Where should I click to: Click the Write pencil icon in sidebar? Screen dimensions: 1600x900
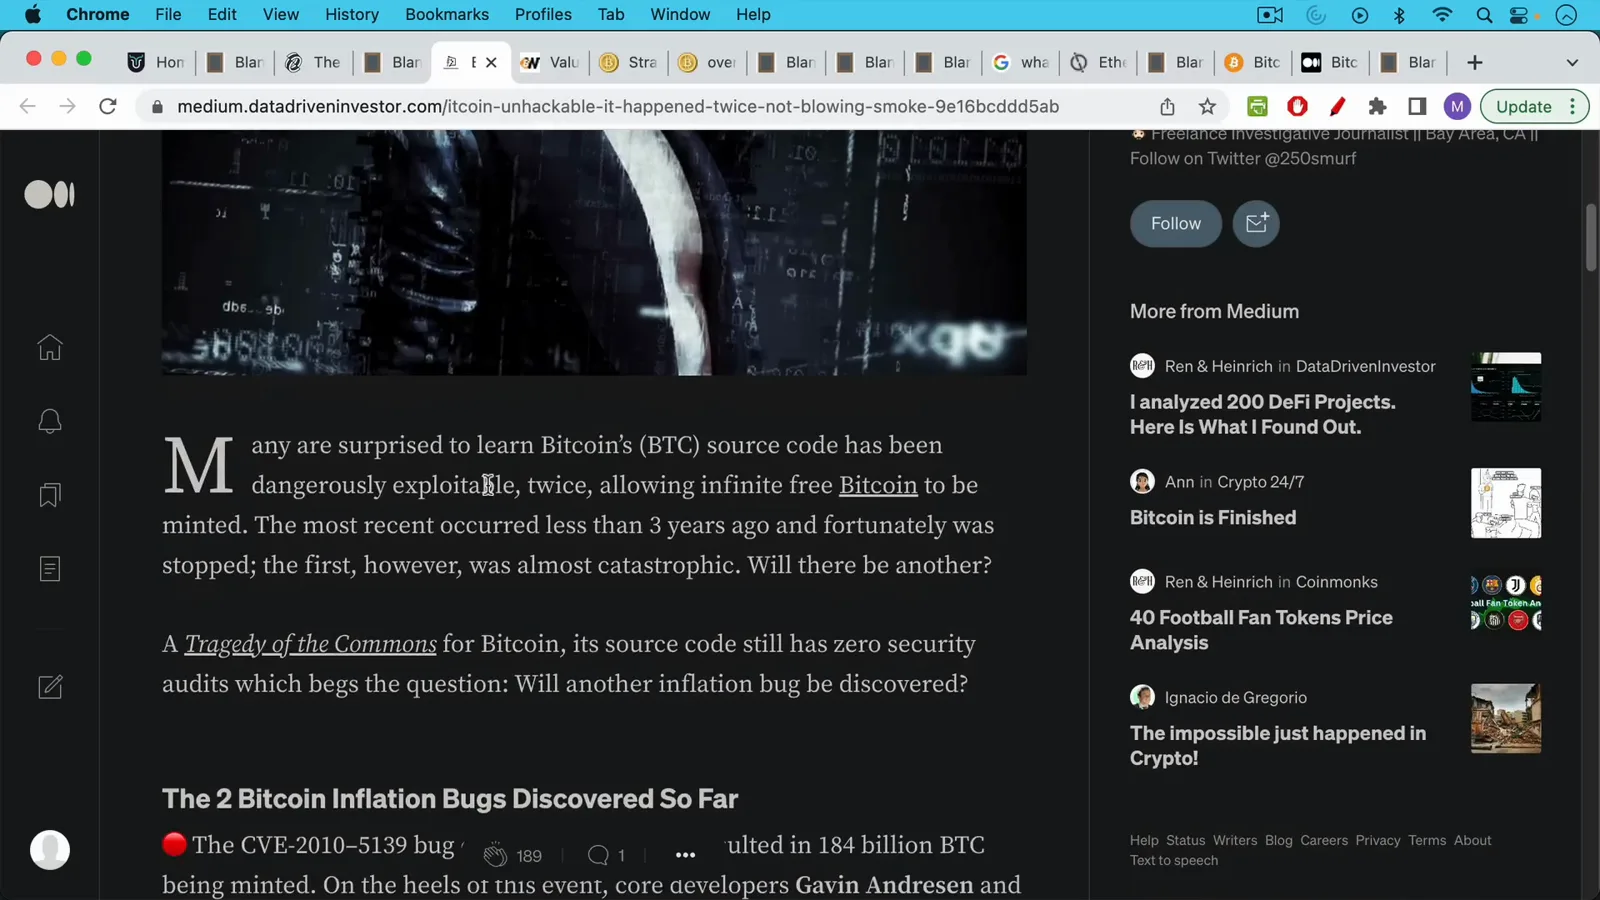coord(50,687)
